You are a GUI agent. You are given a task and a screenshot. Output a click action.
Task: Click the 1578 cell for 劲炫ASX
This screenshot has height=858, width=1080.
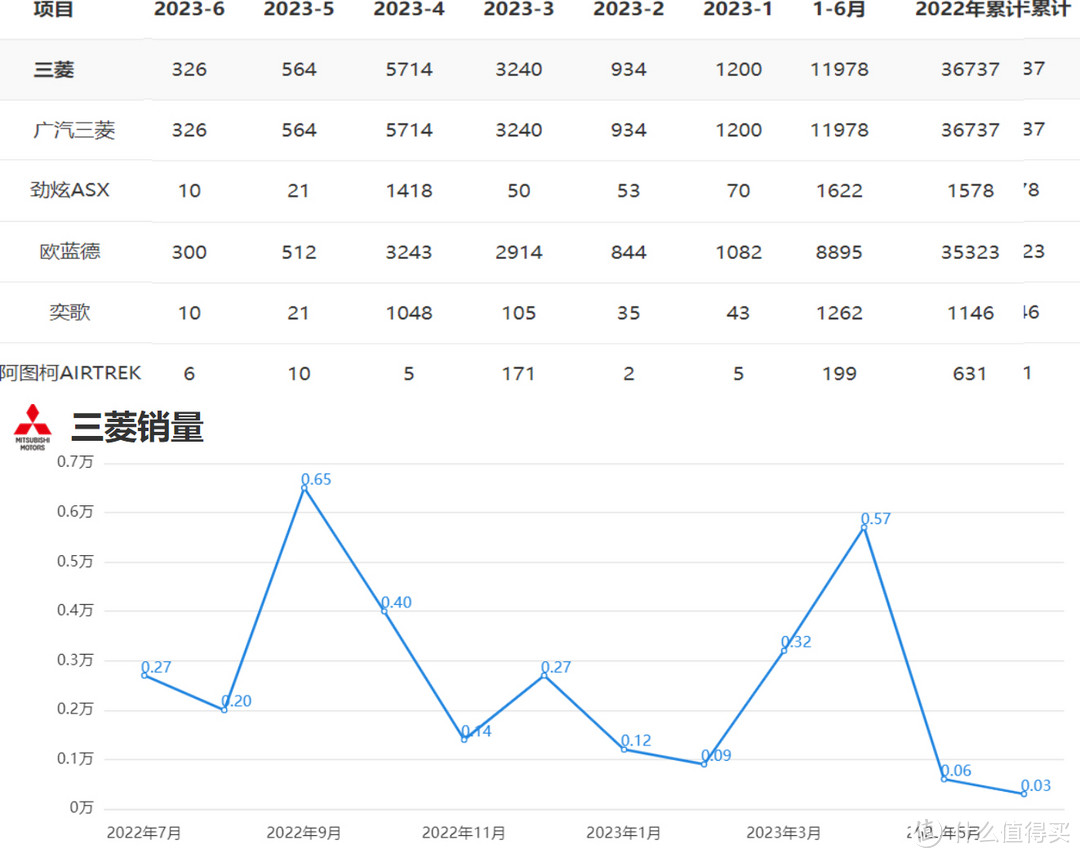pyautogui.click(x=970, y=191)
